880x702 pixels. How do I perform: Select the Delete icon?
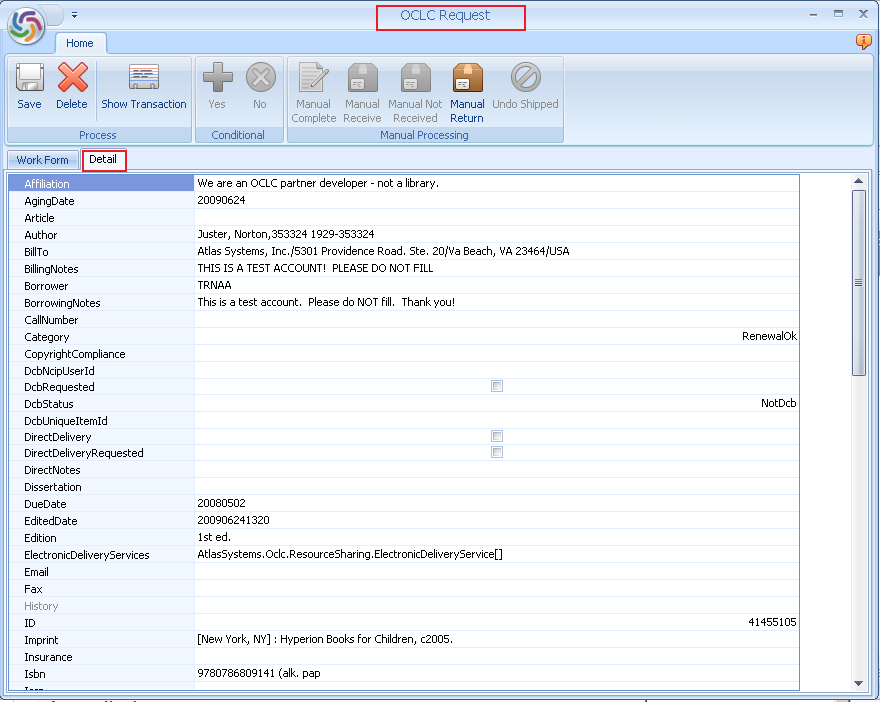(x=71, y=87)
